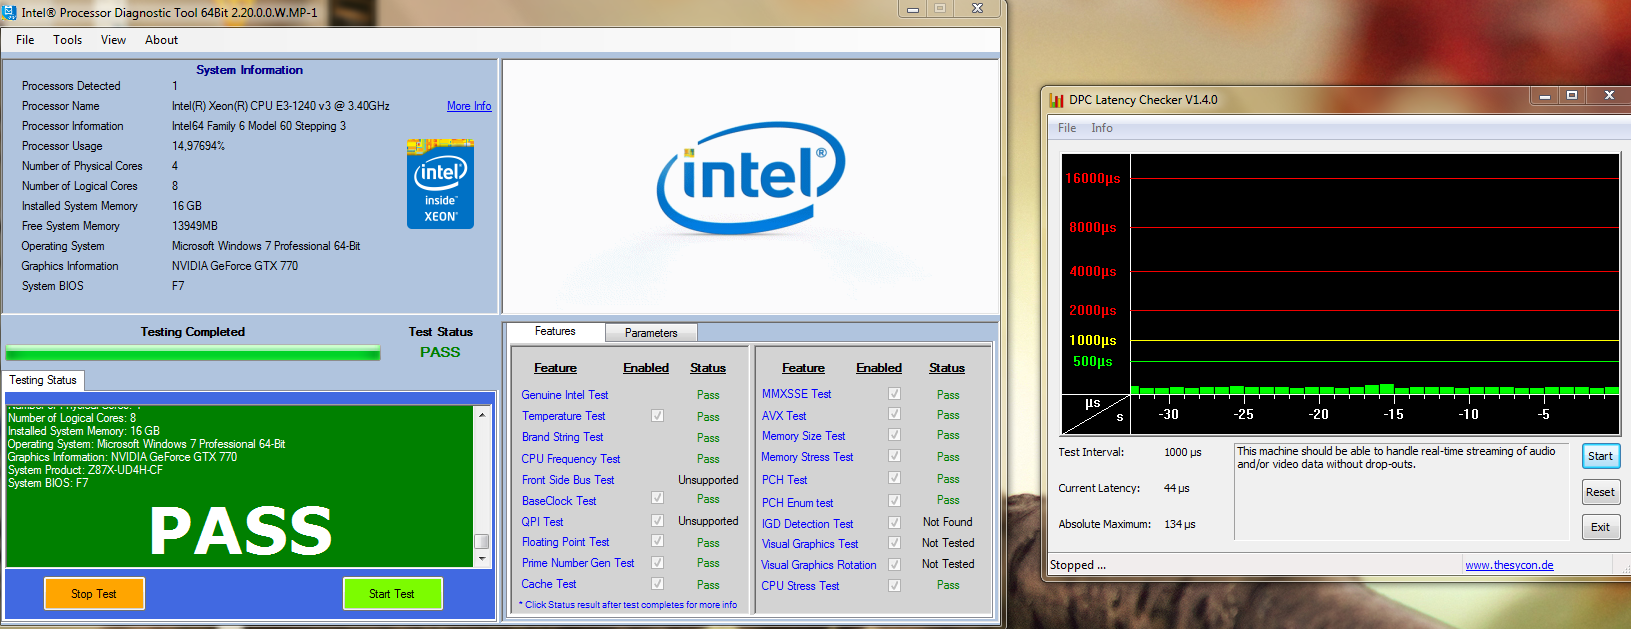Screen dimensions: 1631x629
Task: Click the large Intel logo image
Action: pyautogui.click(x=750, y=179)
